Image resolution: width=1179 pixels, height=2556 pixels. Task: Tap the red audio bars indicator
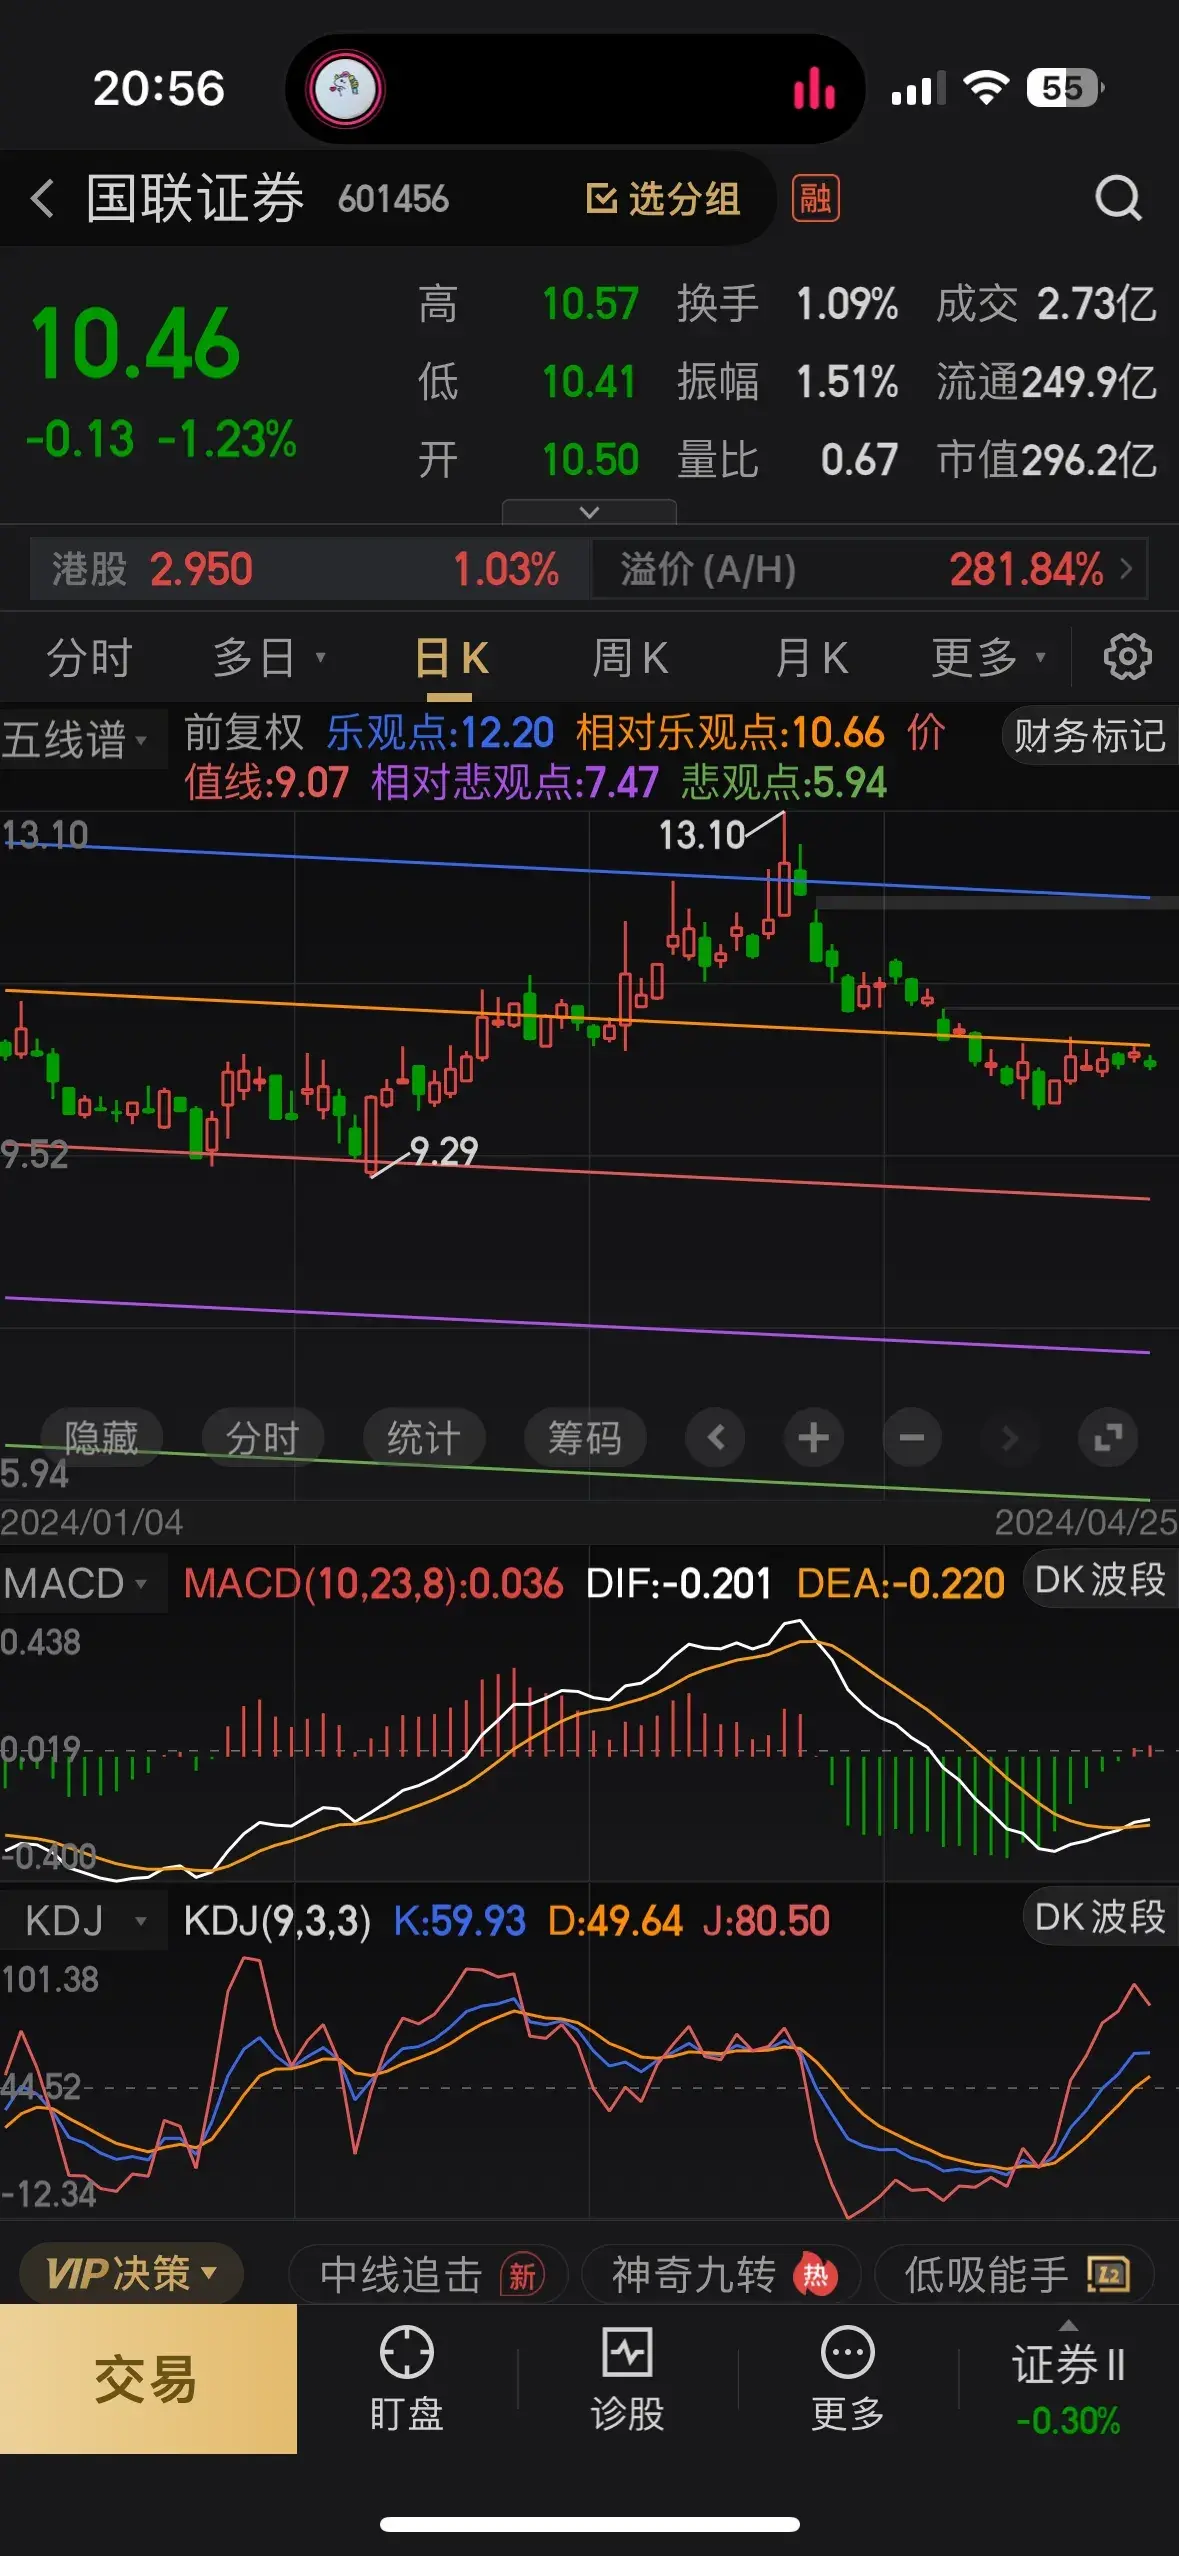tap(814, 88)
